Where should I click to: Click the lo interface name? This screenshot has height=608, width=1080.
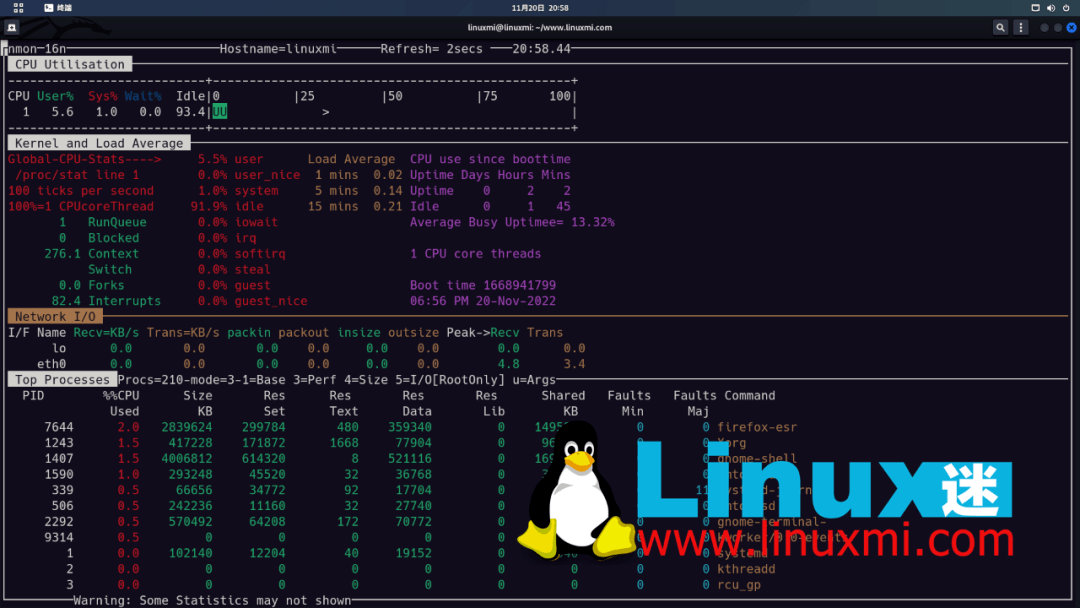[59, 348]
